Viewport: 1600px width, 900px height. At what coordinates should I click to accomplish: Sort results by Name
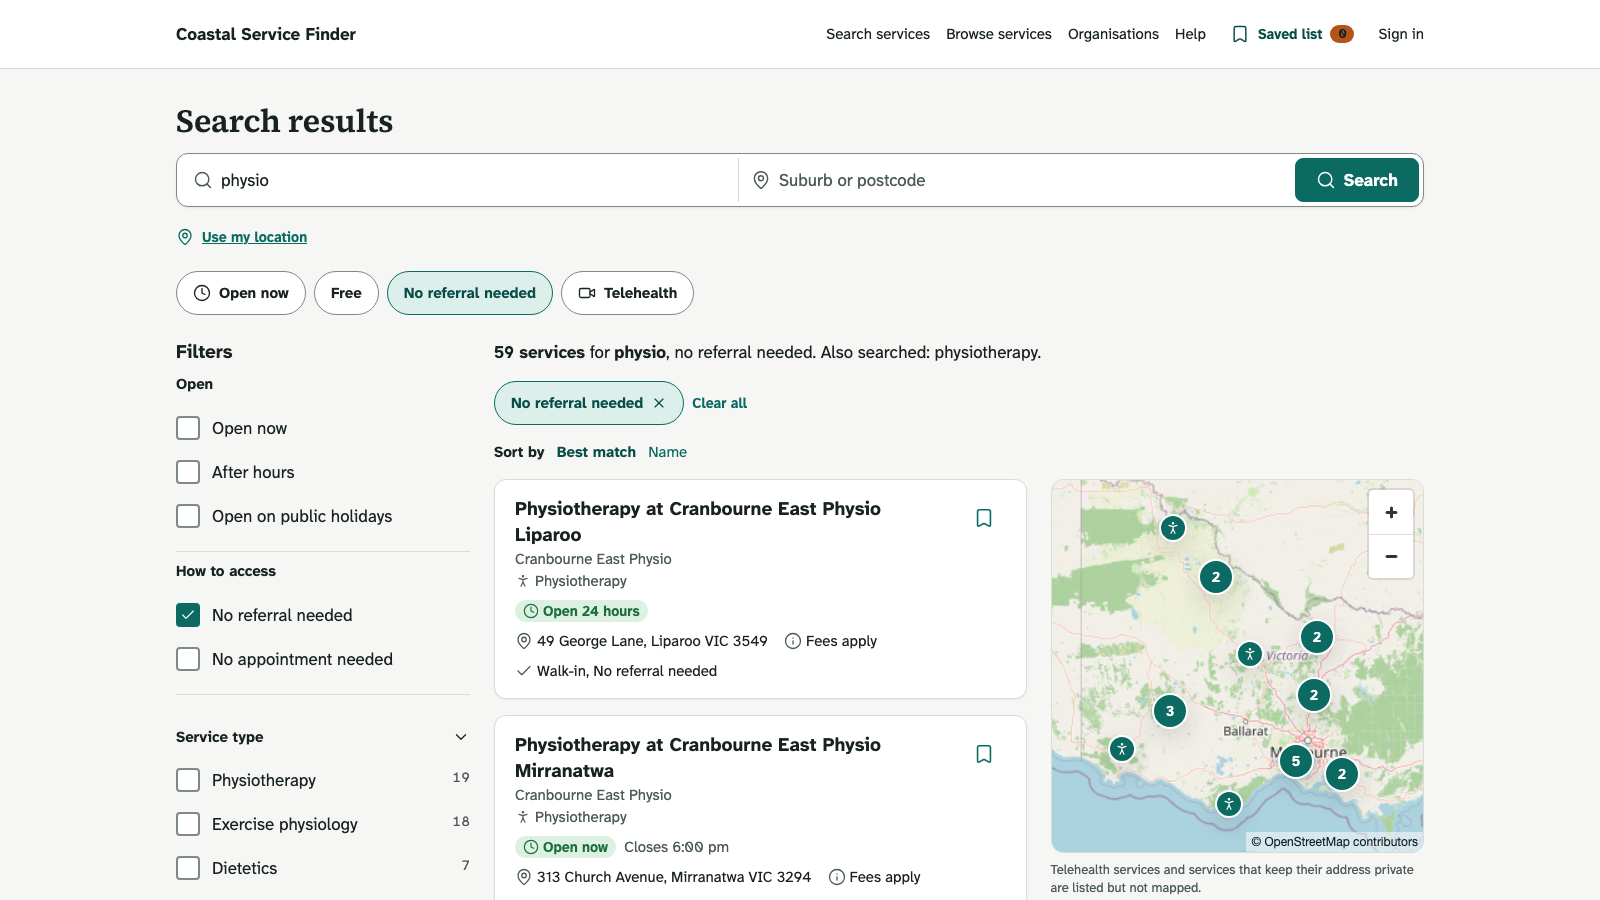coord(667,452)
